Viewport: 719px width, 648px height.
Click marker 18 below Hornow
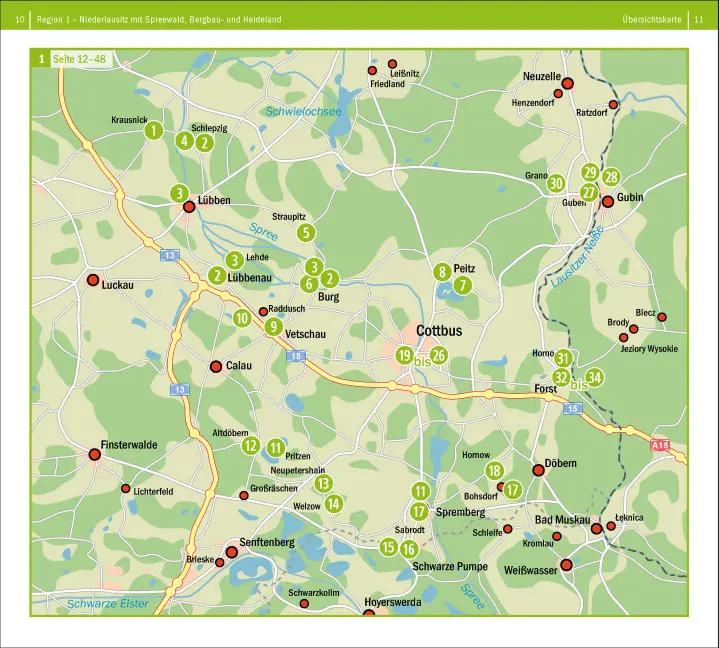(494, 471)
